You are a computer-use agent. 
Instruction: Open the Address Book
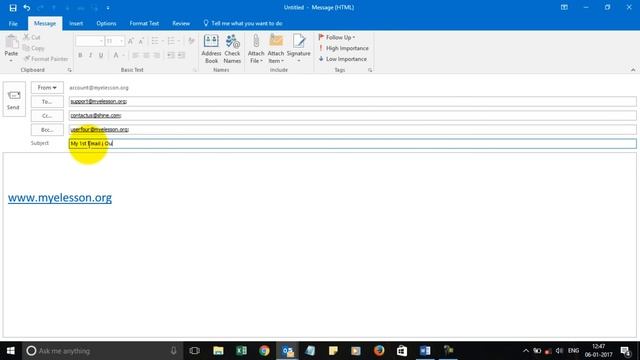click(x=211, y=49)
